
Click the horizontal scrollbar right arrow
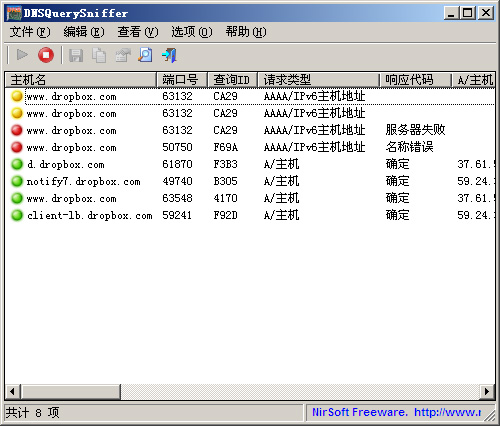click(x=487, y=391)
